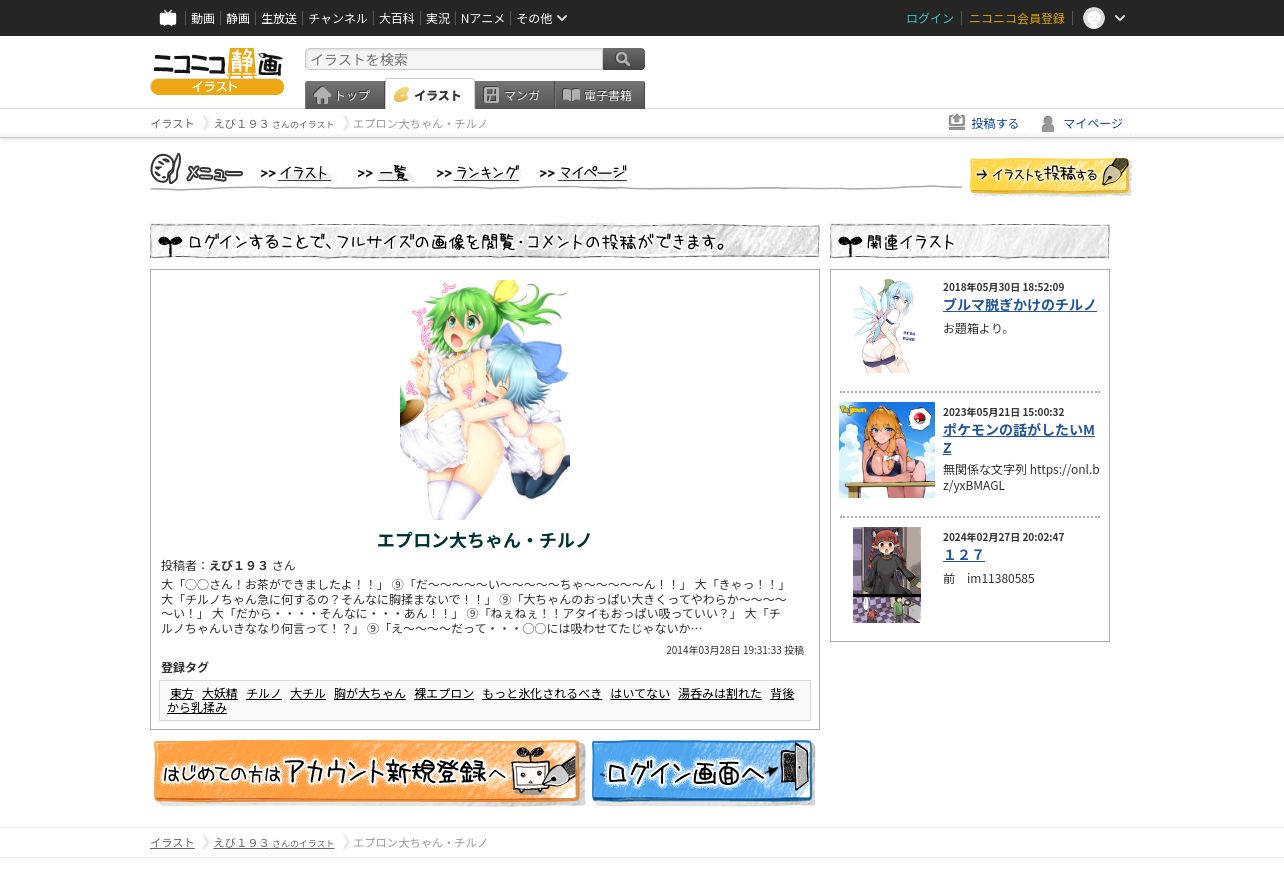1284x869 pixels.
Task: Switch to the マンガ tab
Action: (x=515, y=95)
